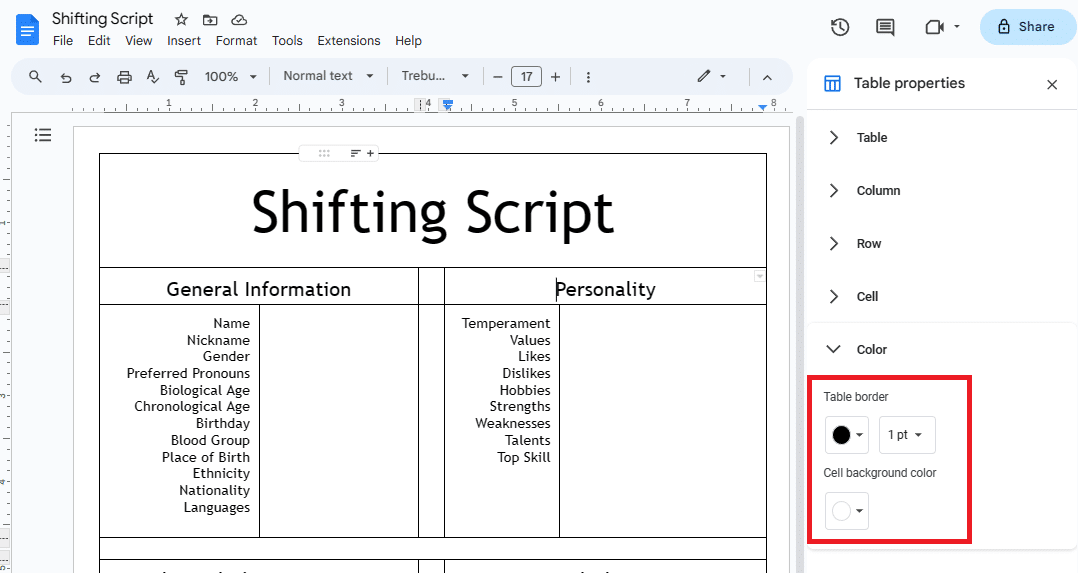1078x573 pixels.
Task: Open the Tools menu
Action: coord(287,41)
